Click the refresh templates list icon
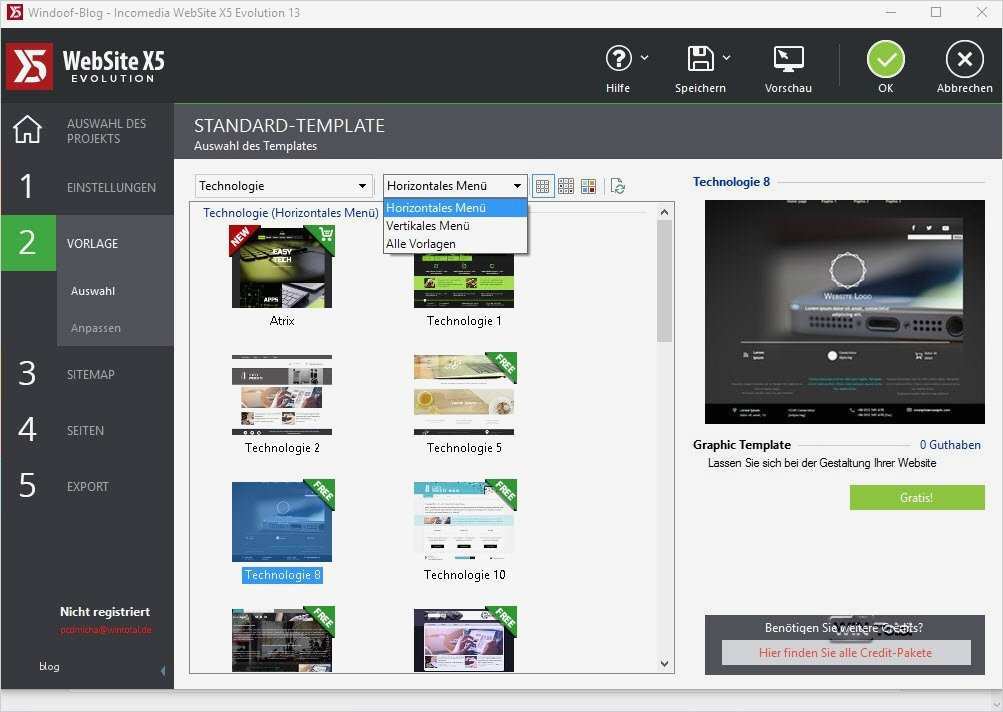 [618, 186]
